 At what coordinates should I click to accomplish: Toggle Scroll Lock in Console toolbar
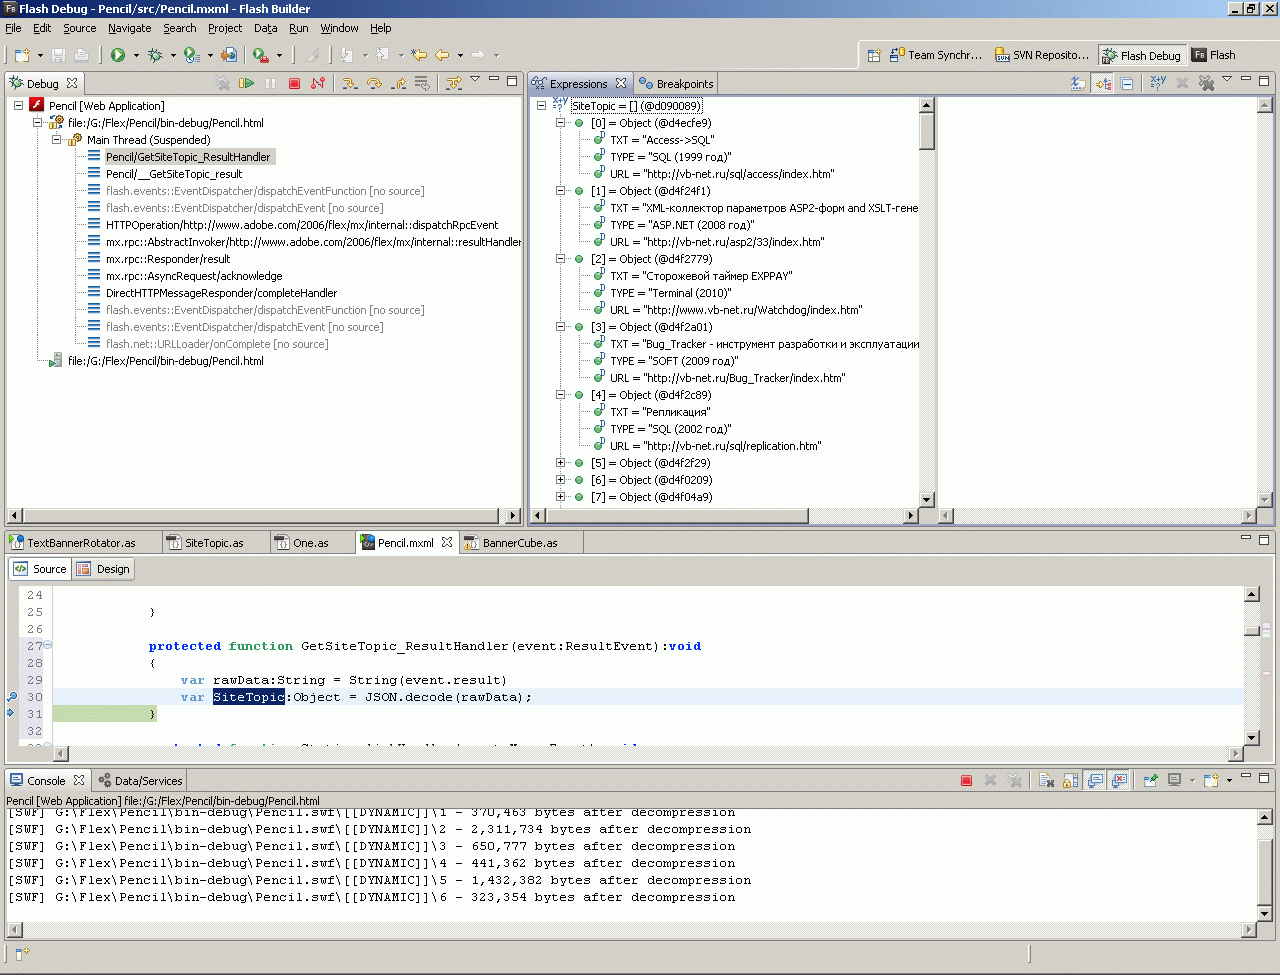point(1070,780)
